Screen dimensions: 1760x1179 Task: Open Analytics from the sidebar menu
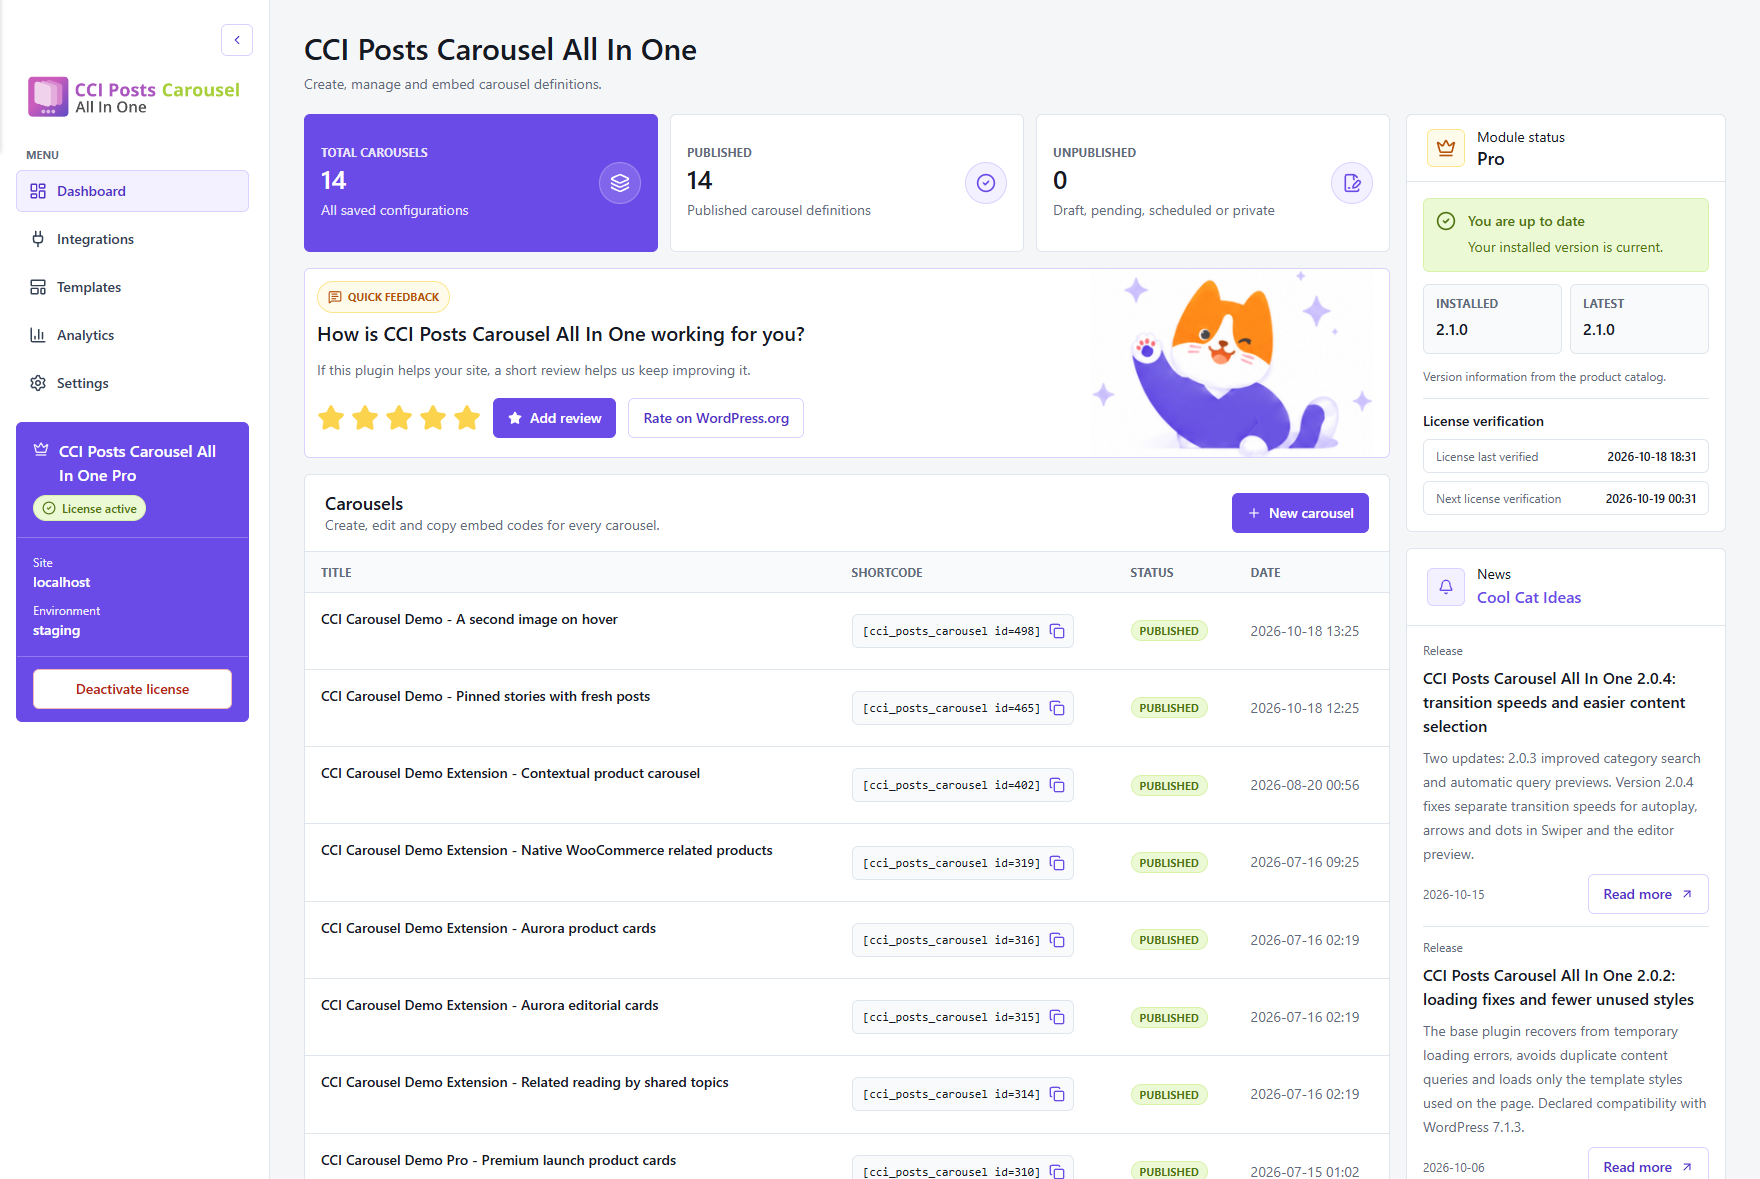click(x=132, y=335)
